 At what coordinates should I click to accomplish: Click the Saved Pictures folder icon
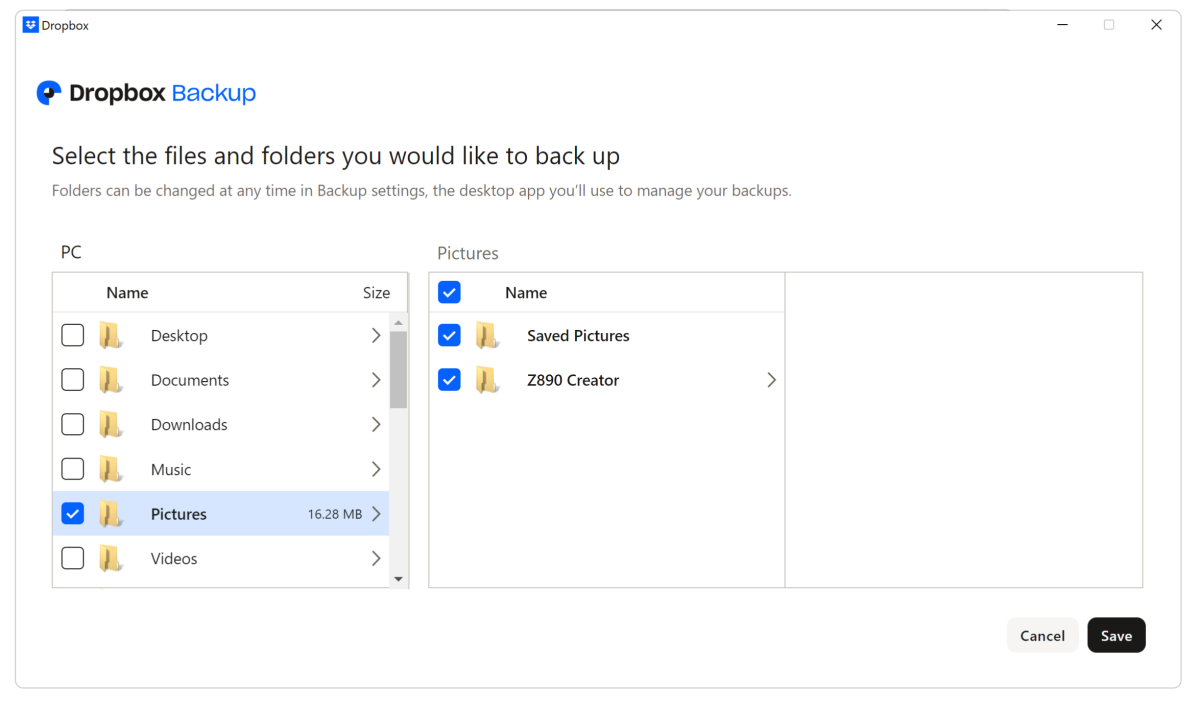[487, 336]
